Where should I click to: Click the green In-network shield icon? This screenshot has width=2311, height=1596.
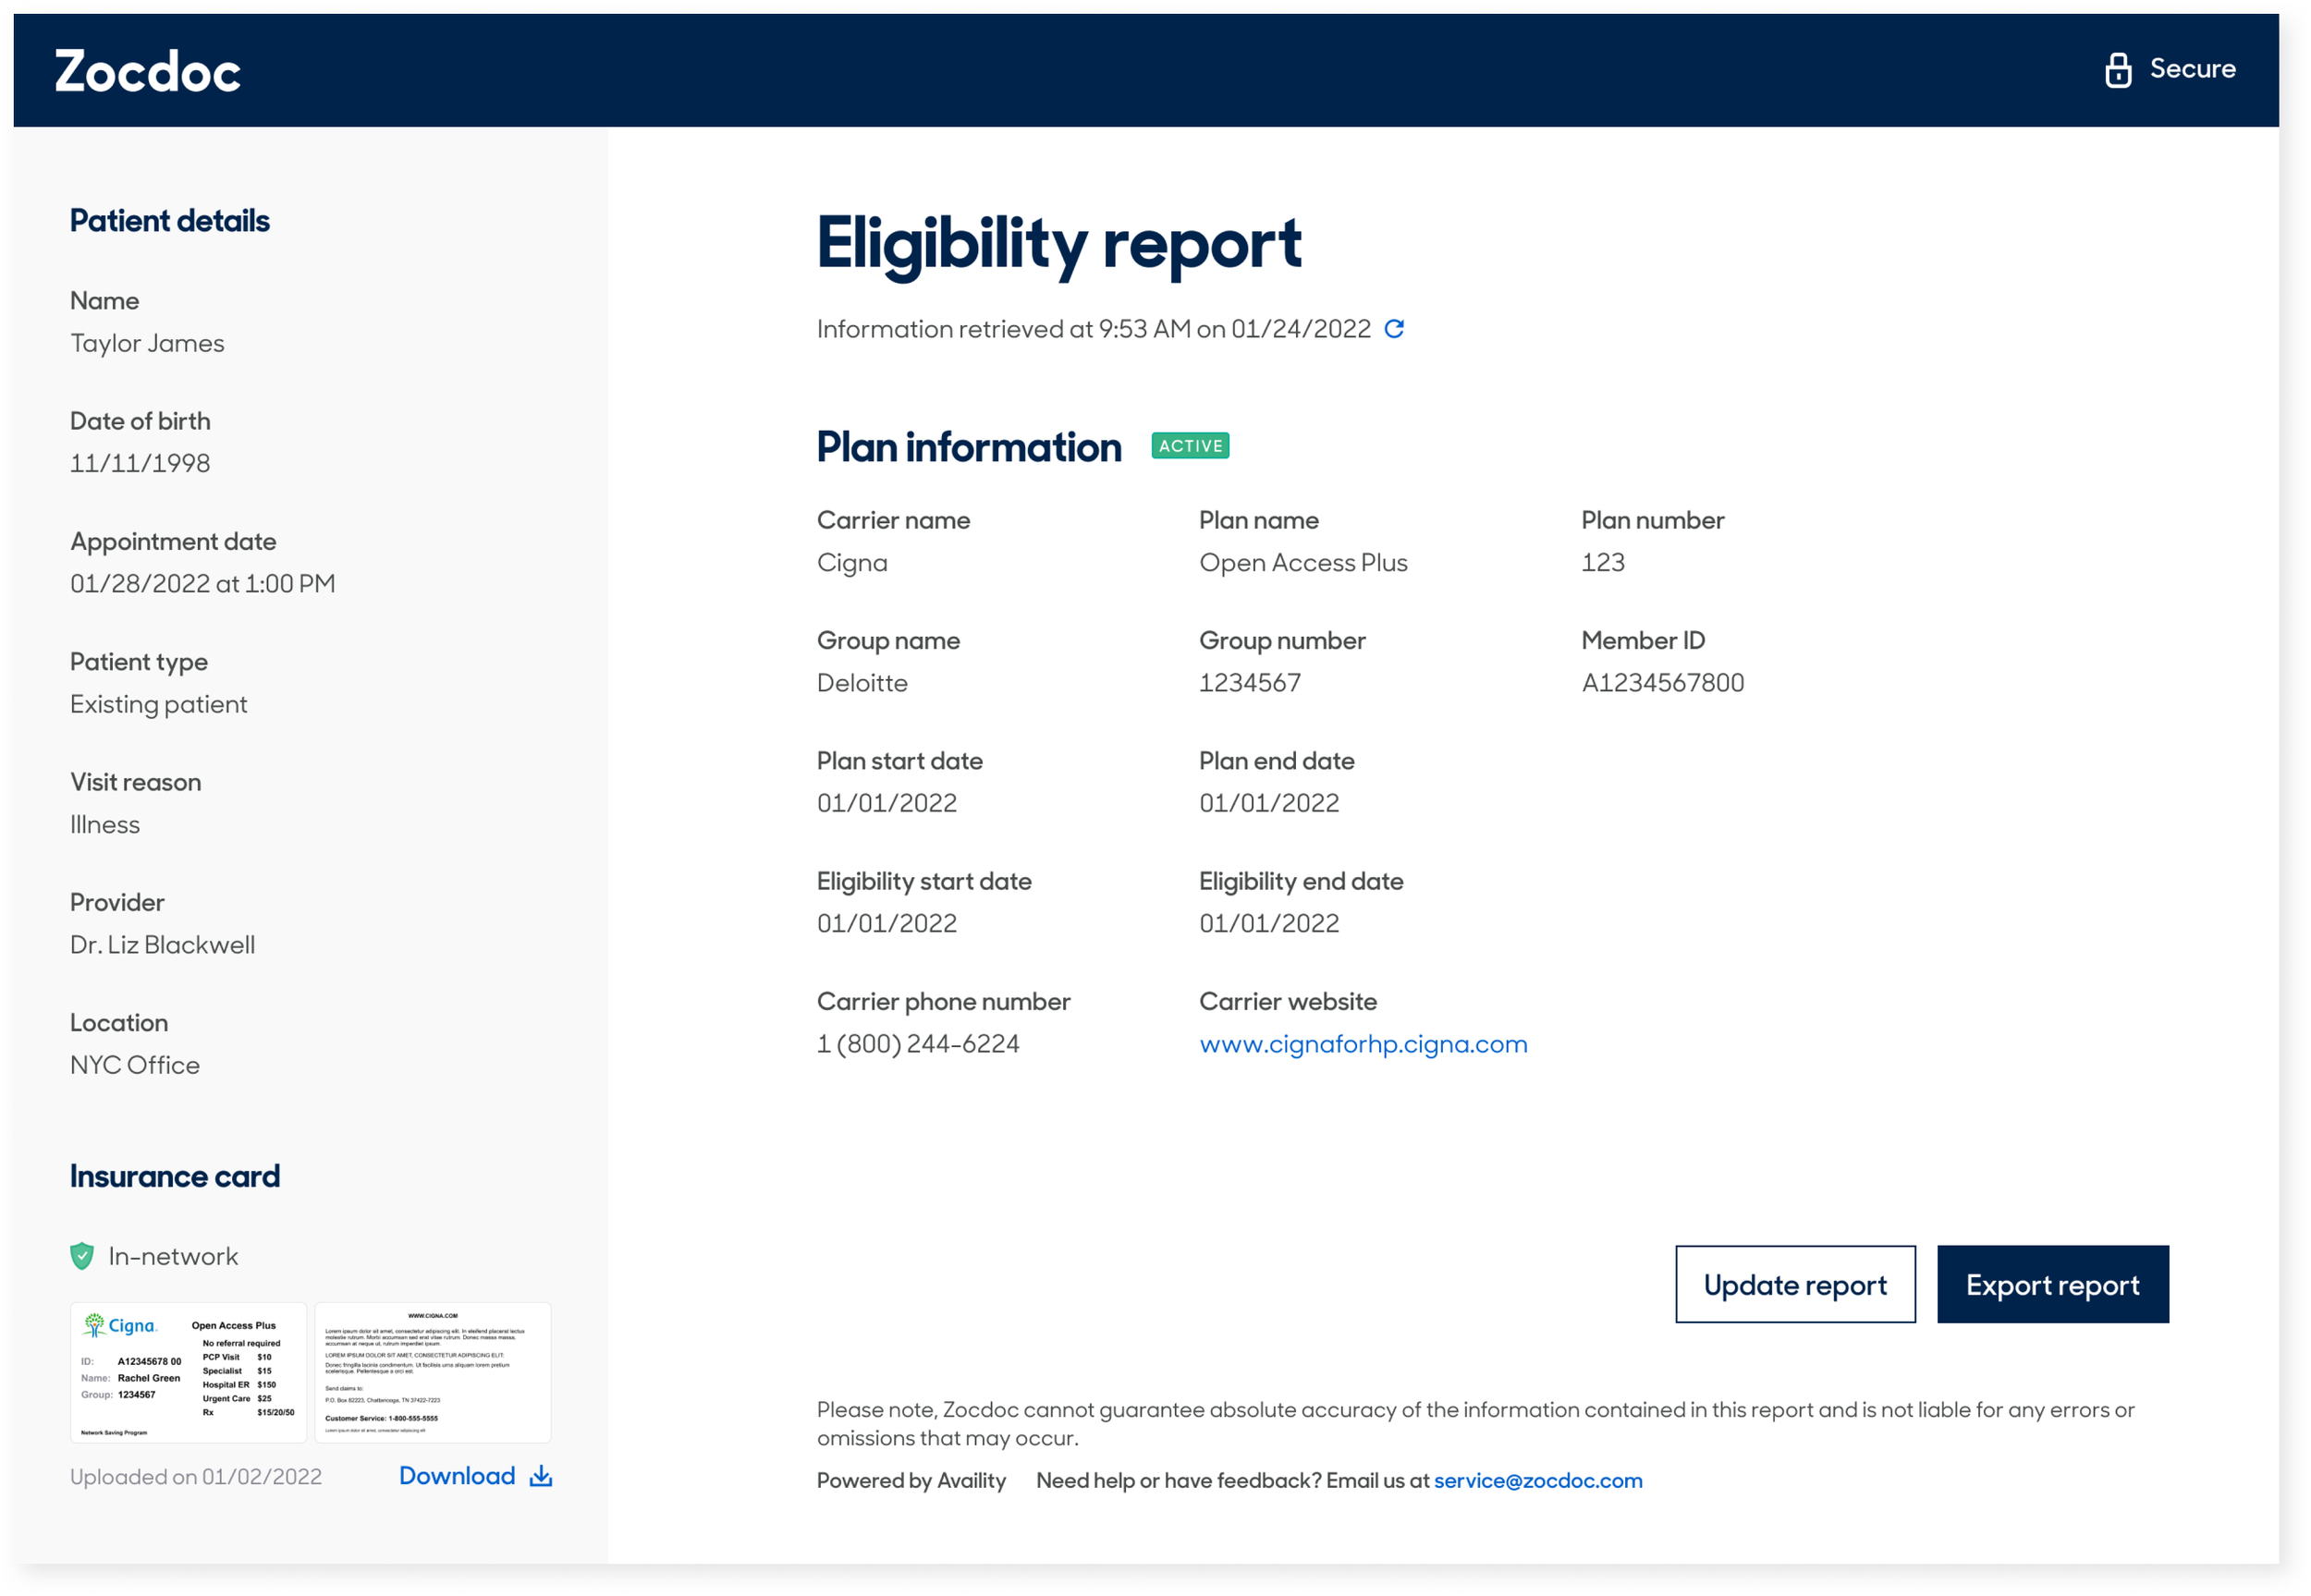pyautogui.click(x=82, y=1256)
